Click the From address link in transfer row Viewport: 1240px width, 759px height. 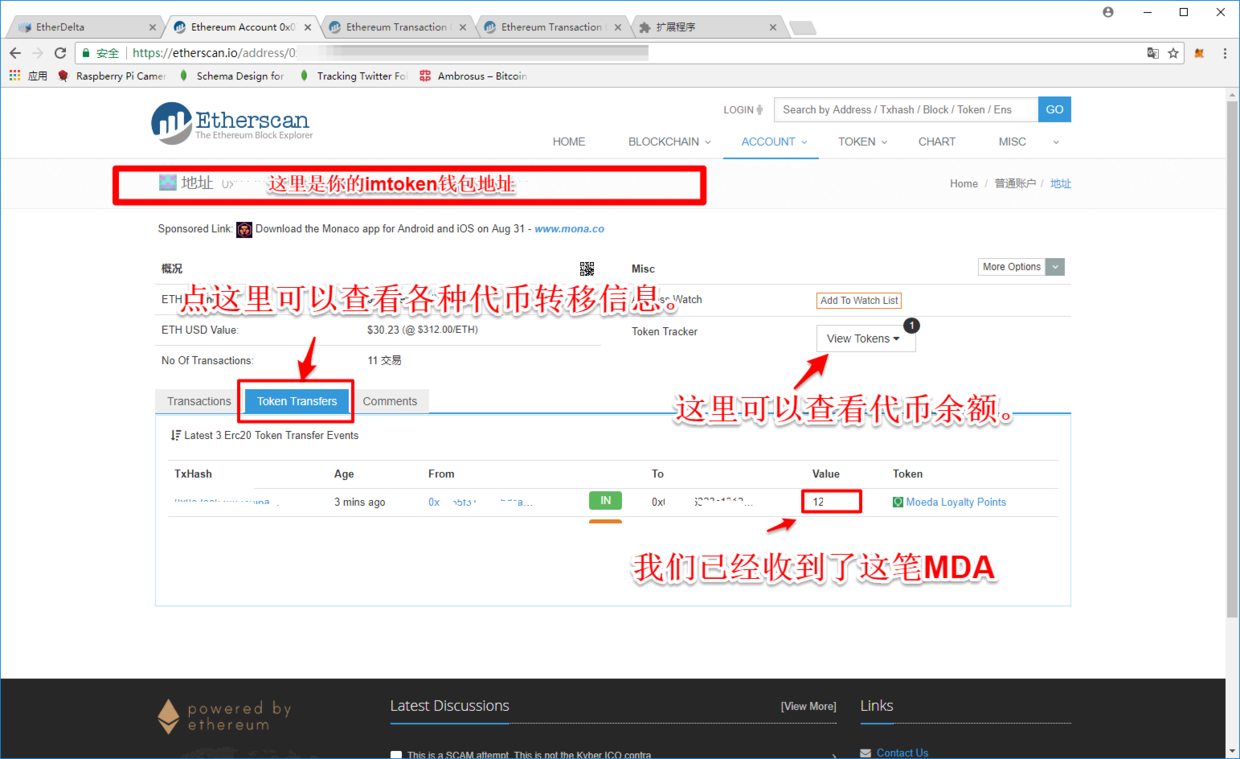click(x=480, y=502)
